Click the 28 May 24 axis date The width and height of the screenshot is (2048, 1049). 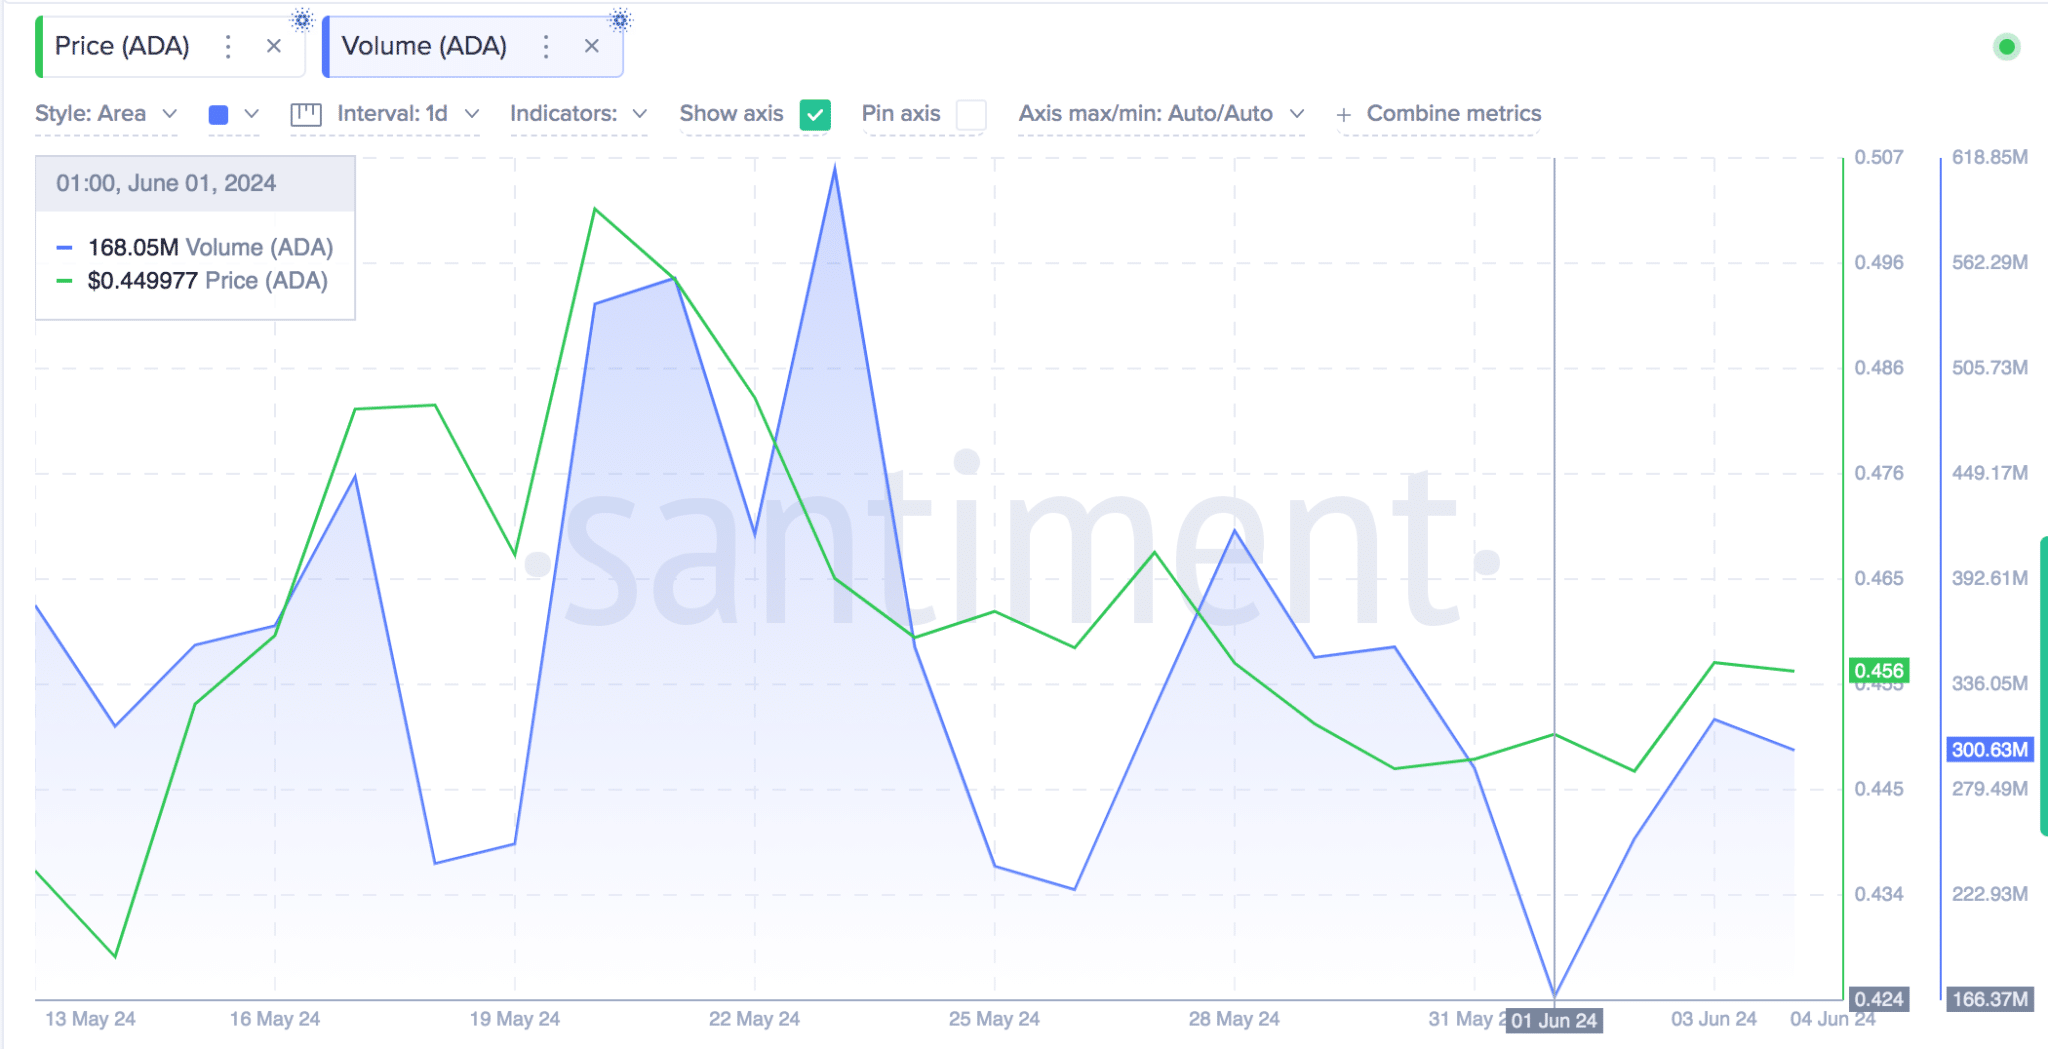click(1234, 1019)
